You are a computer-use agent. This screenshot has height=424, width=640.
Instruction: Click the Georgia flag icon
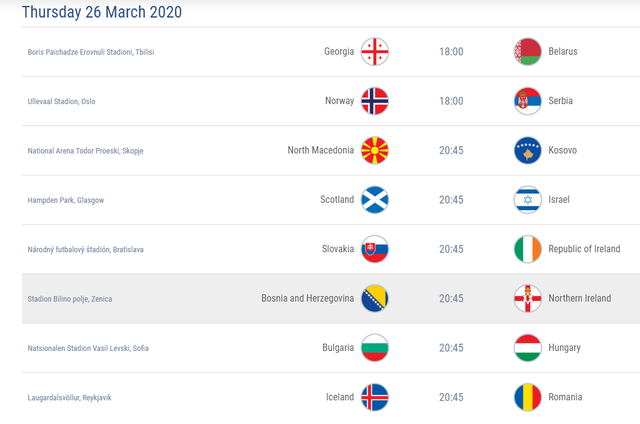coord(375,52)
